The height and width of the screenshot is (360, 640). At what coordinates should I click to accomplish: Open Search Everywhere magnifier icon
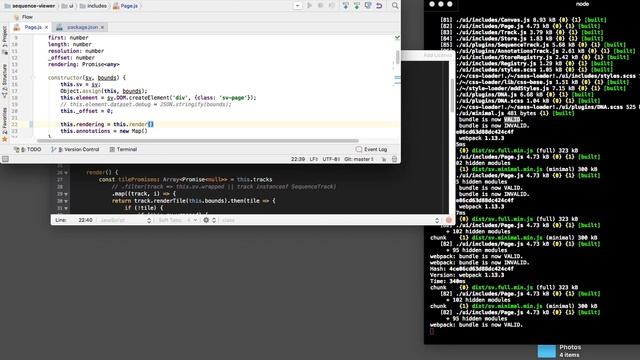pyautogui.click(x=395, y=5)
